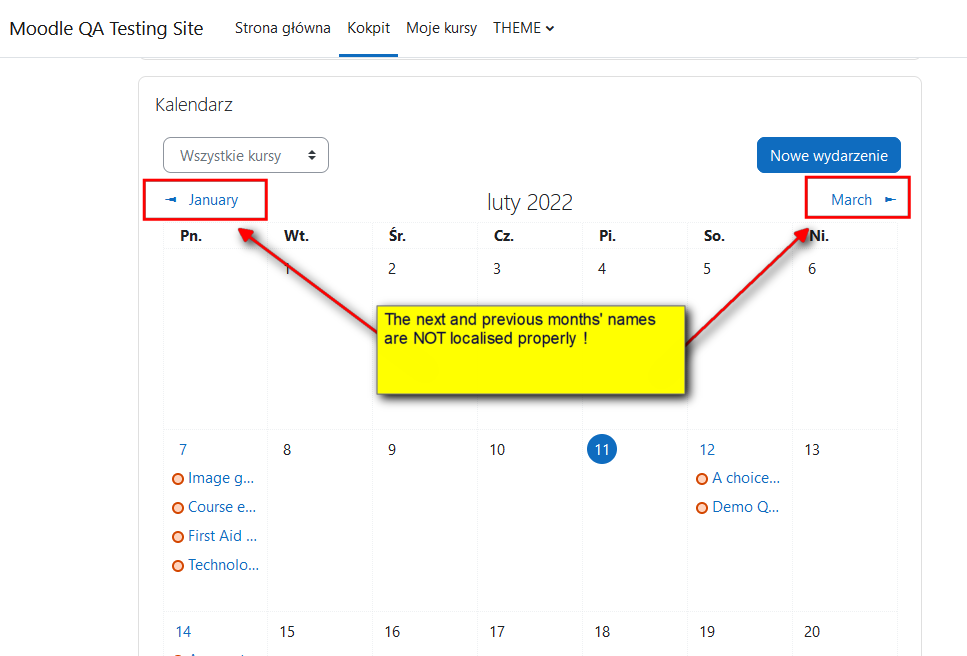This screenshot has width=967, height=656.
Task: Click the orange circle icon for First Aid event
Action: coord(178,537)
